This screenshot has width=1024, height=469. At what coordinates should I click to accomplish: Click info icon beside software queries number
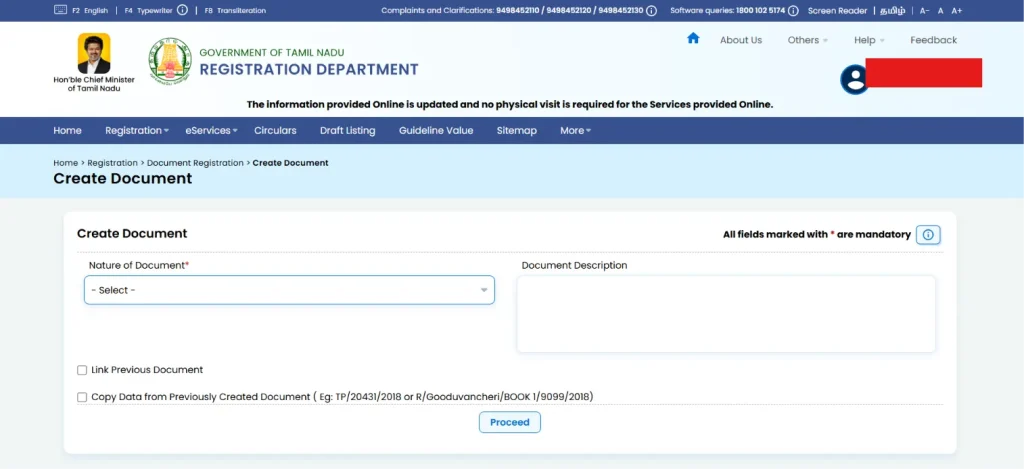click(793, 10)
